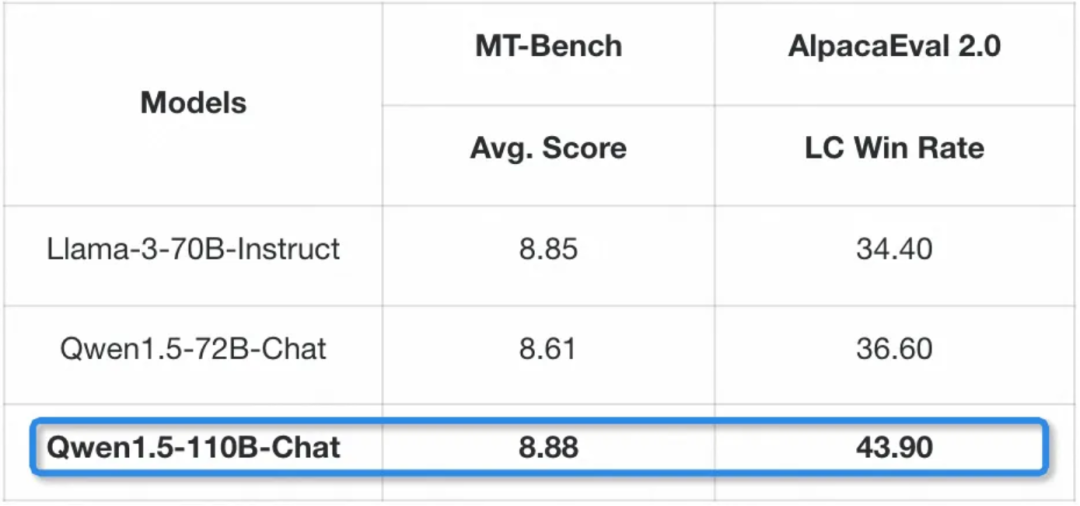The height and width of the screenshot is (506, 1080).
Task: Click the column border between Models and MT-Bench headers
Action: (382, 102)
